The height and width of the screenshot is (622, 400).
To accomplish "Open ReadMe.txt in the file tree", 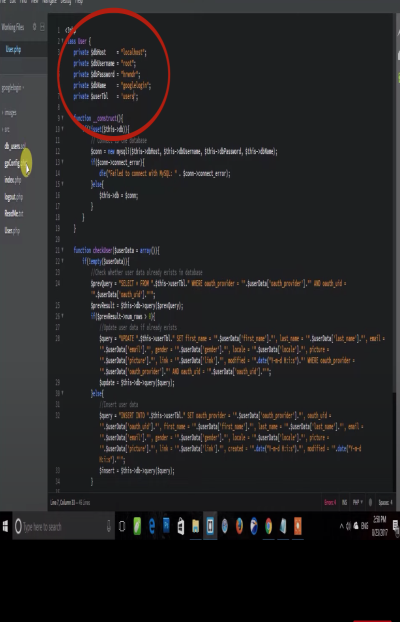I will (x=14, y=213).
